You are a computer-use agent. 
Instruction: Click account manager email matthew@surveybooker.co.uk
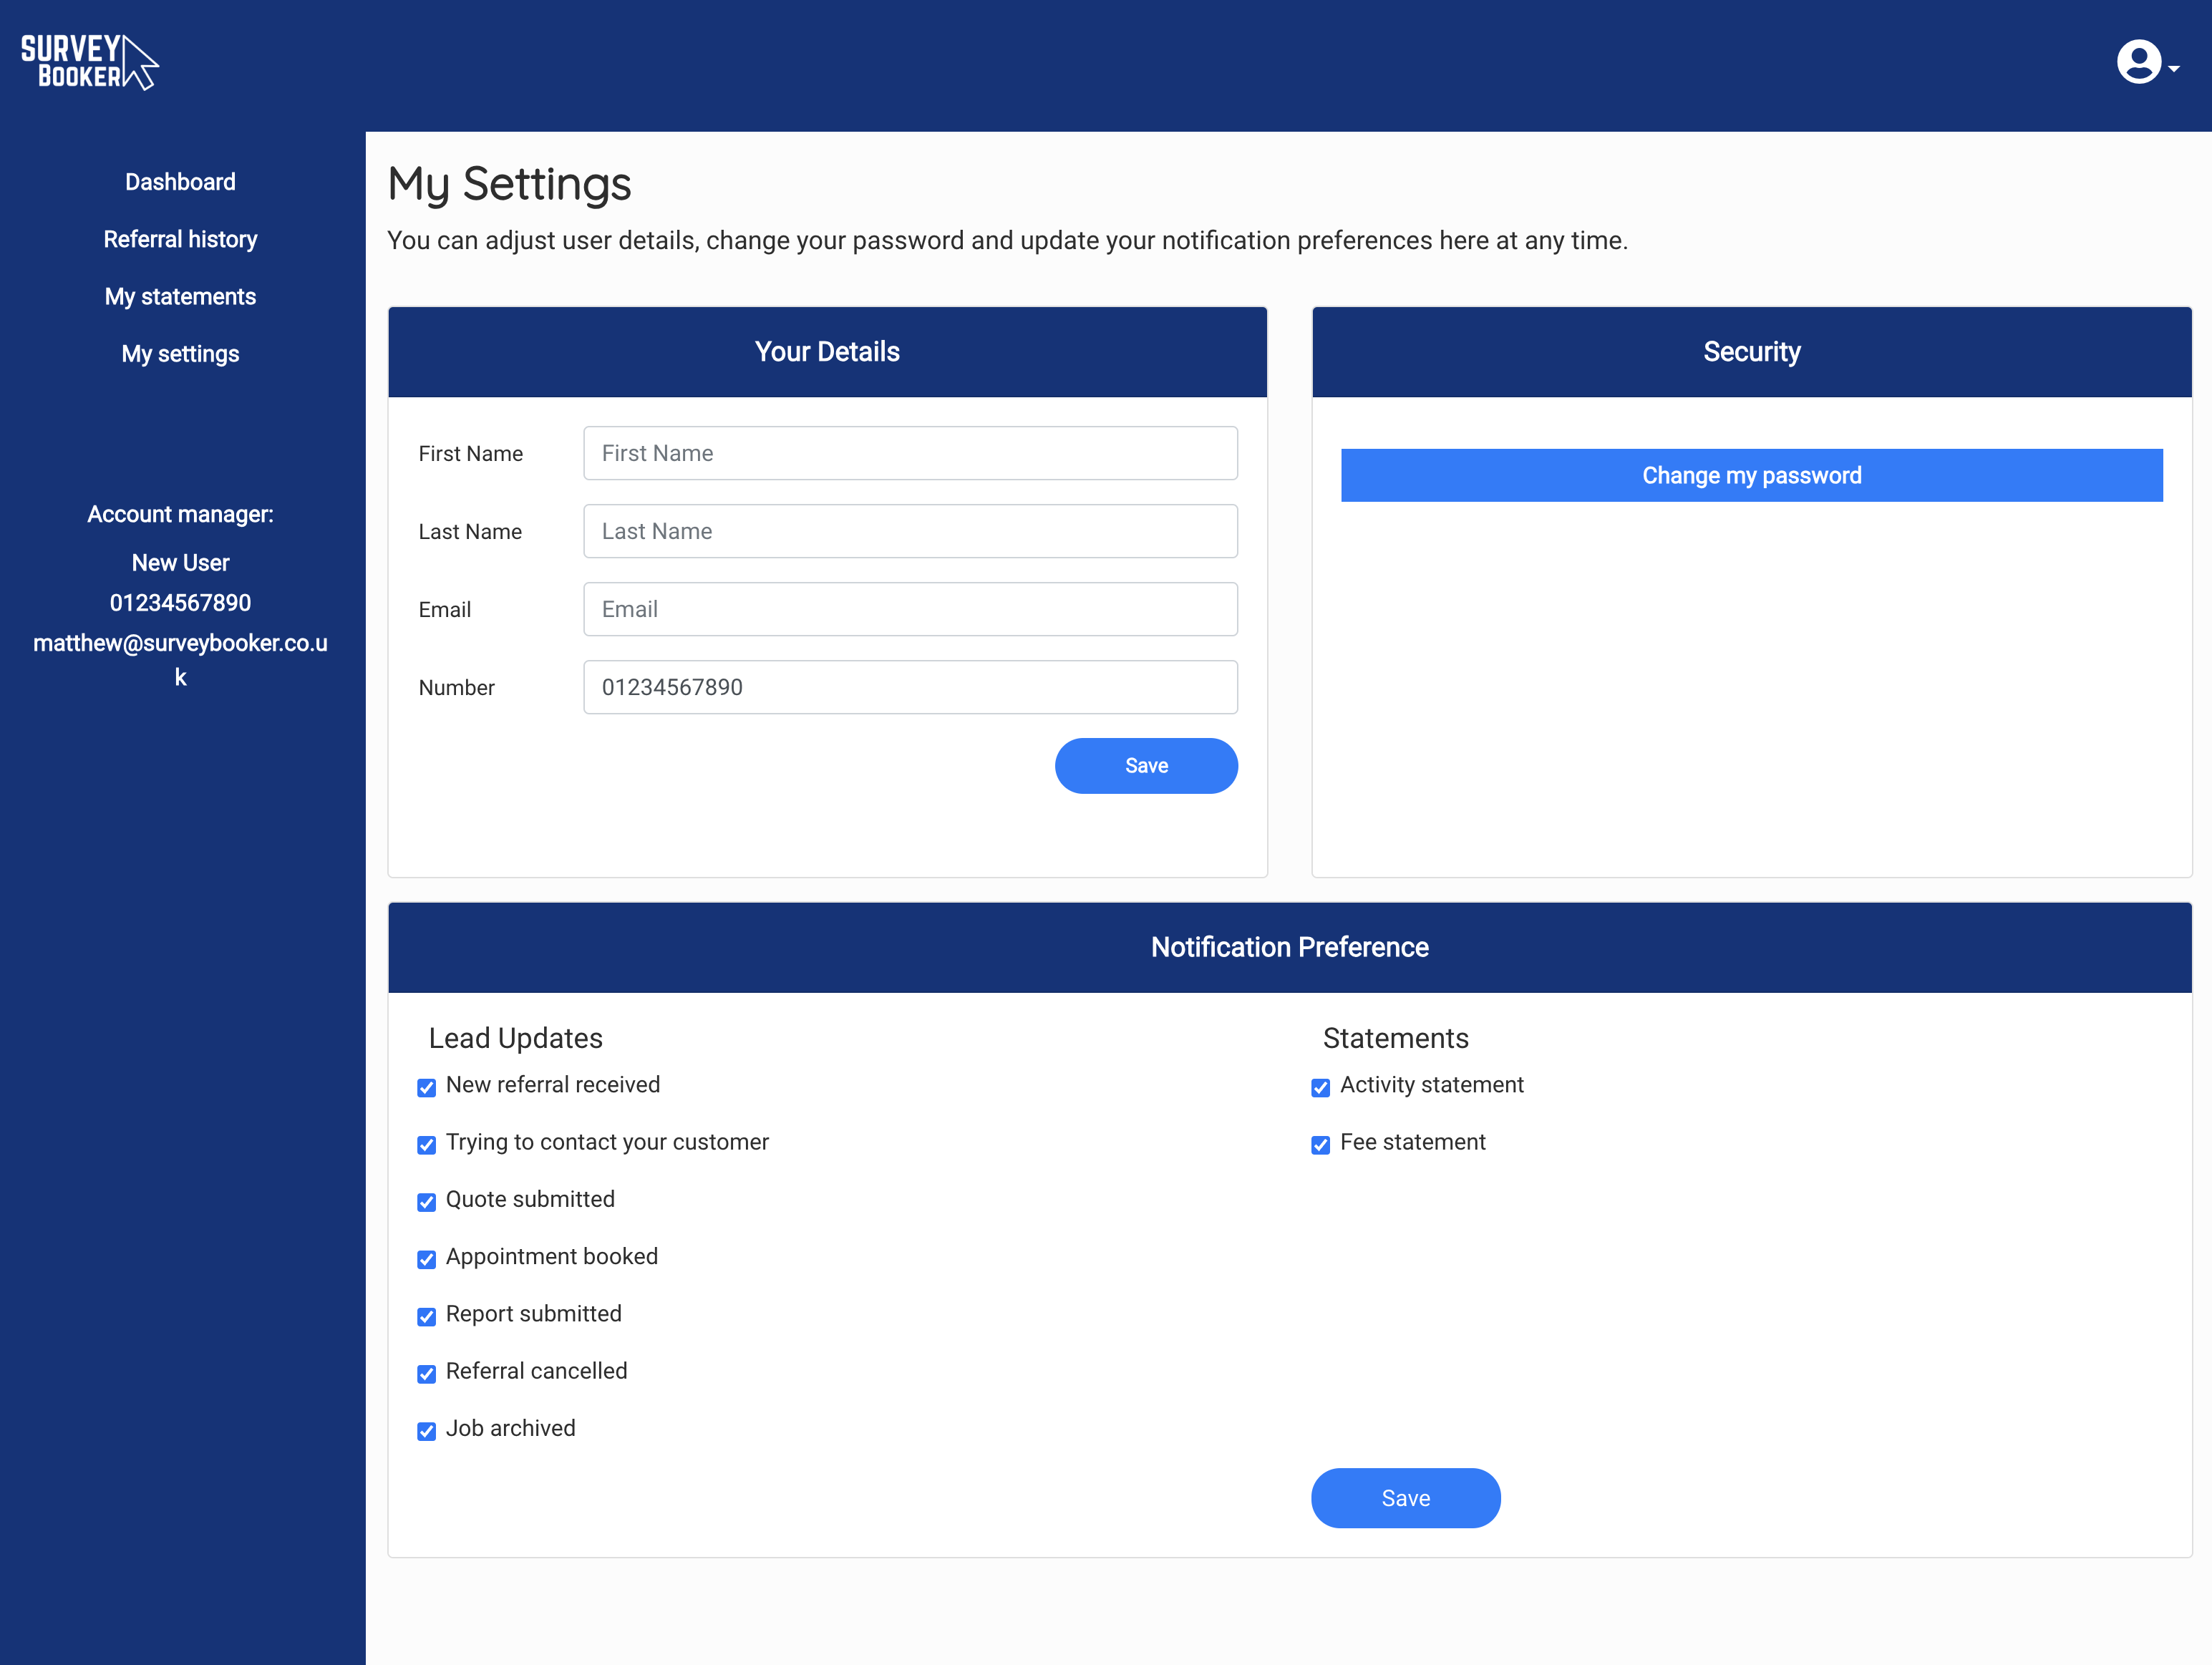pyautogui.click(x=180, y=660)
